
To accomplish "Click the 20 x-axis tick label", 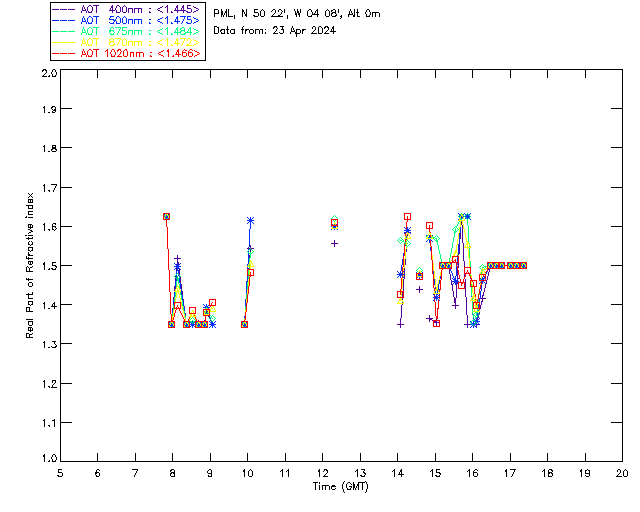I will tap(622, 473).
